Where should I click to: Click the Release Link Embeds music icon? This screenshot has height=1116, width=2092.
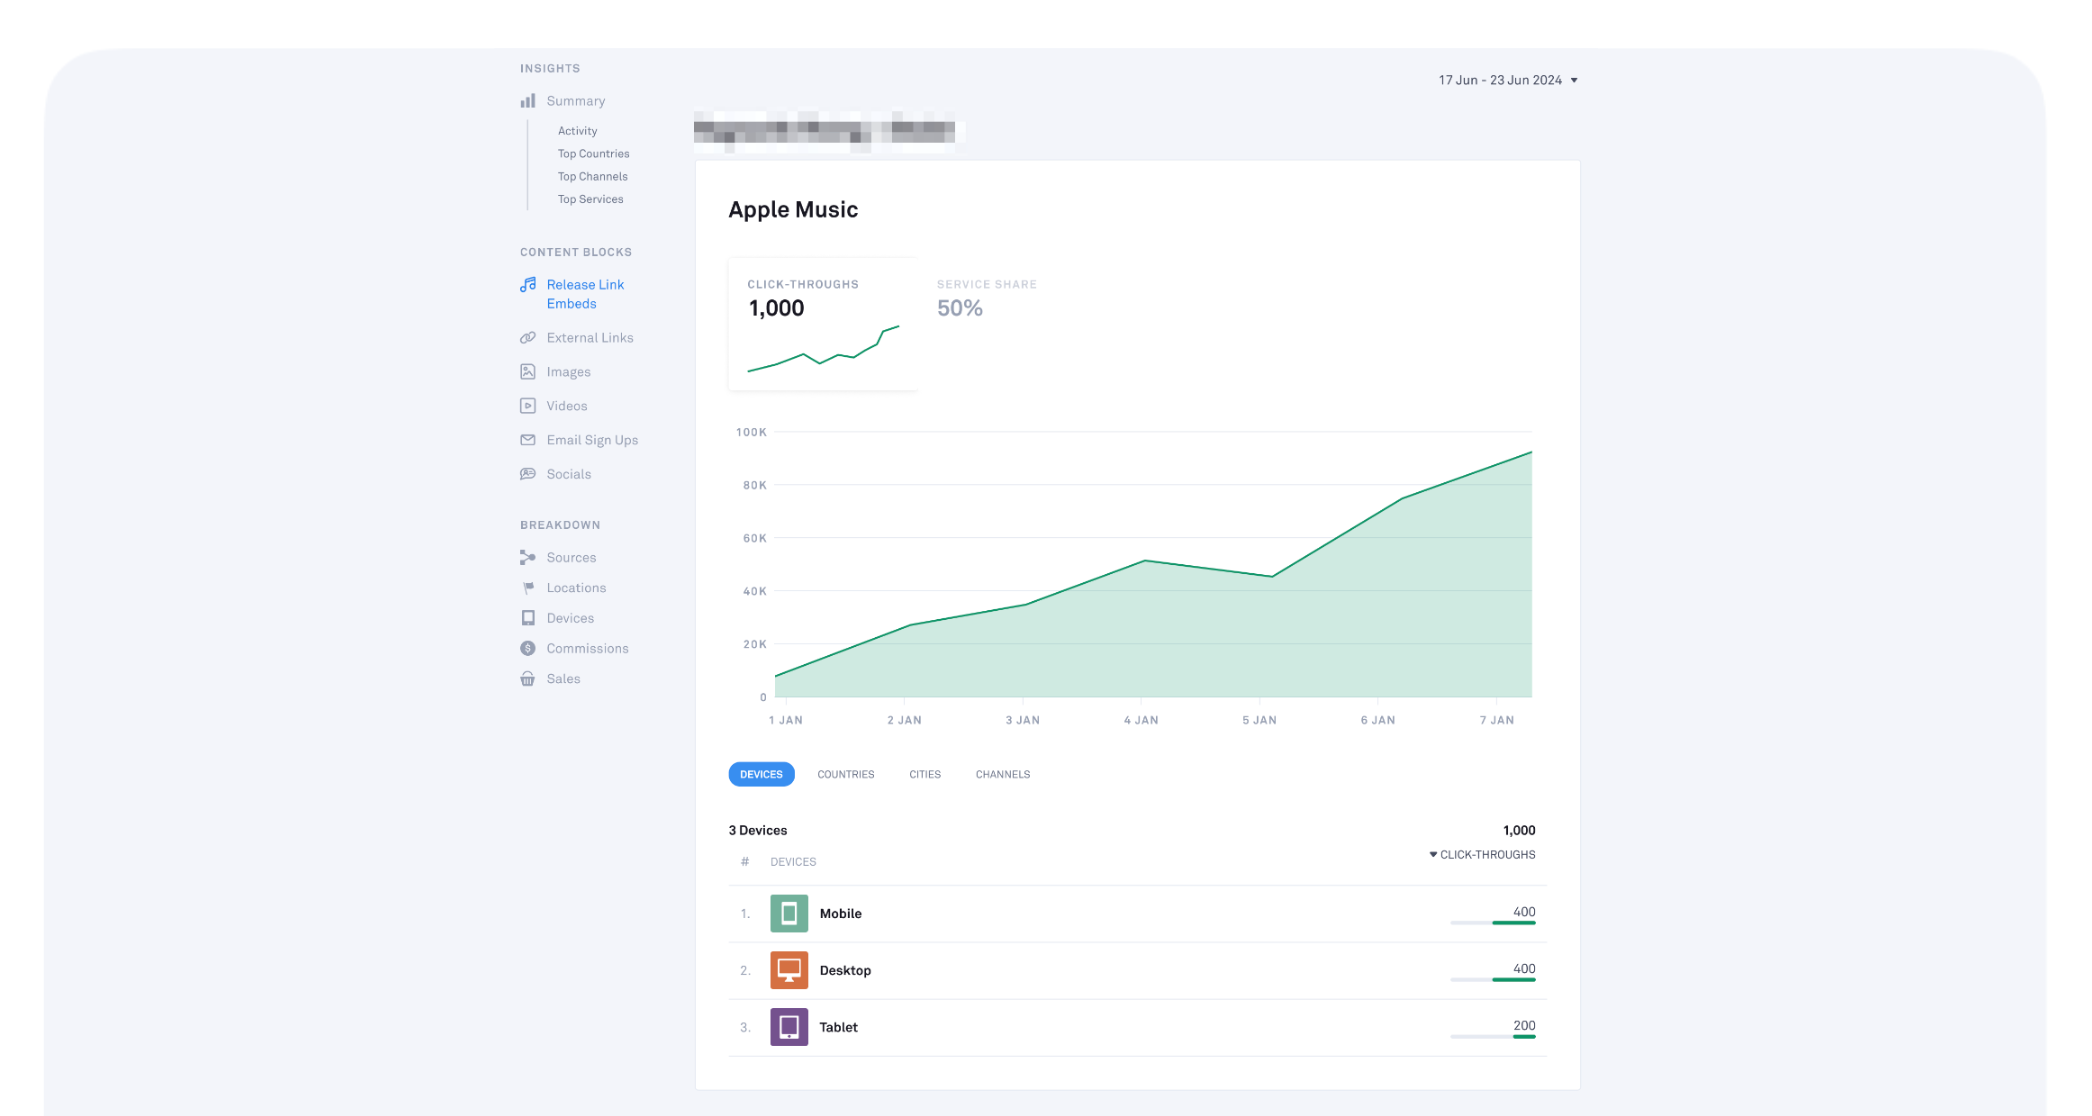point(528,285)
